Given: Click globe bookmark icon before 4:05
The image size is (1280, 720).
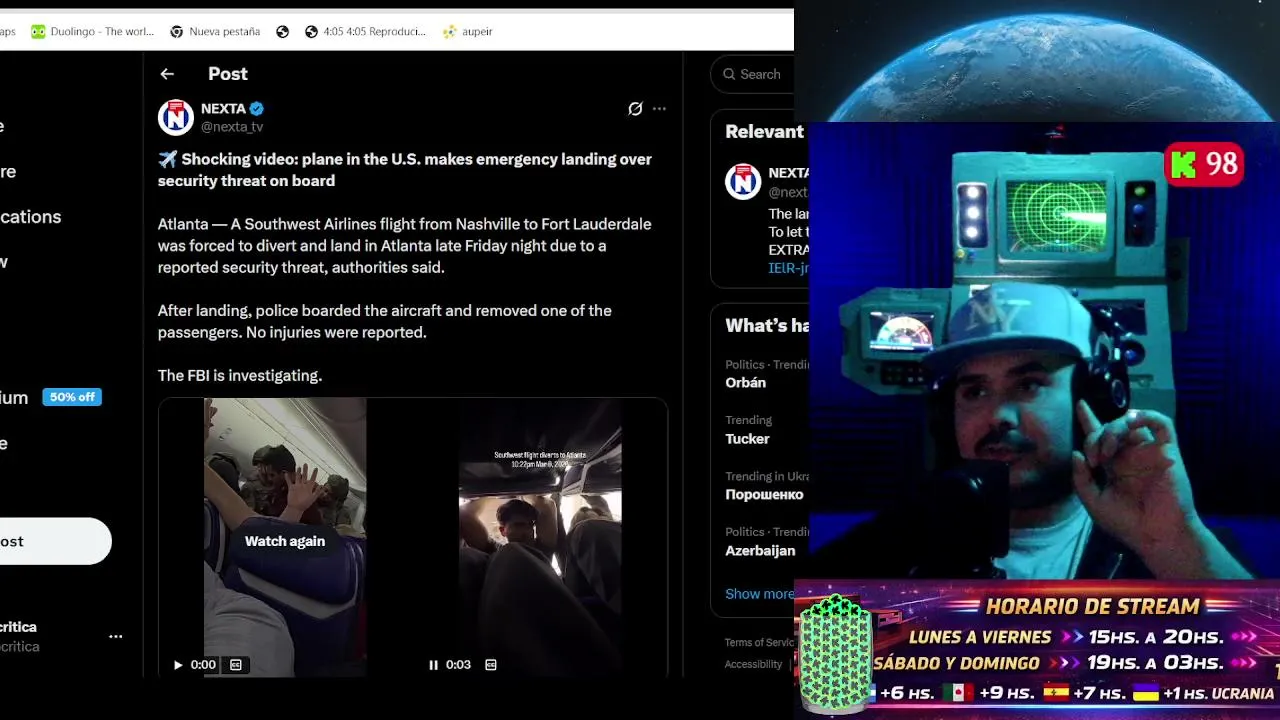Looking at the screenshot, I should click(283, 31).
